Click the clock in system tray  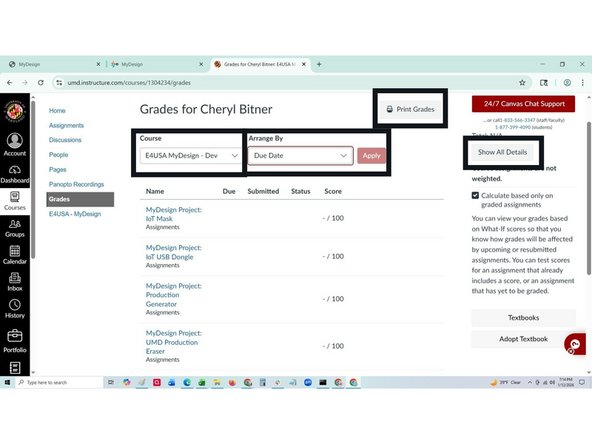pyautogui.click(x=566, y=382)
